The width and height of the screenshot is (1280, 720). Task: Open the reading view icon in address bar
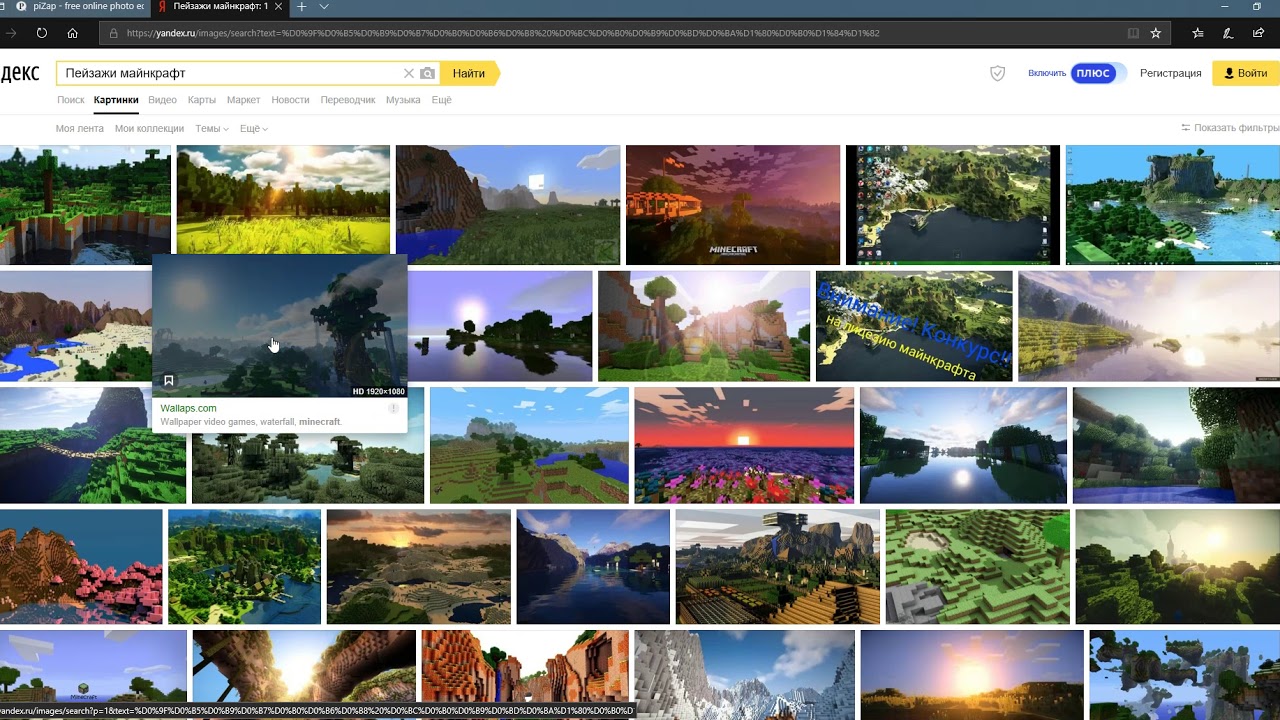click(x=1133, y=33)
